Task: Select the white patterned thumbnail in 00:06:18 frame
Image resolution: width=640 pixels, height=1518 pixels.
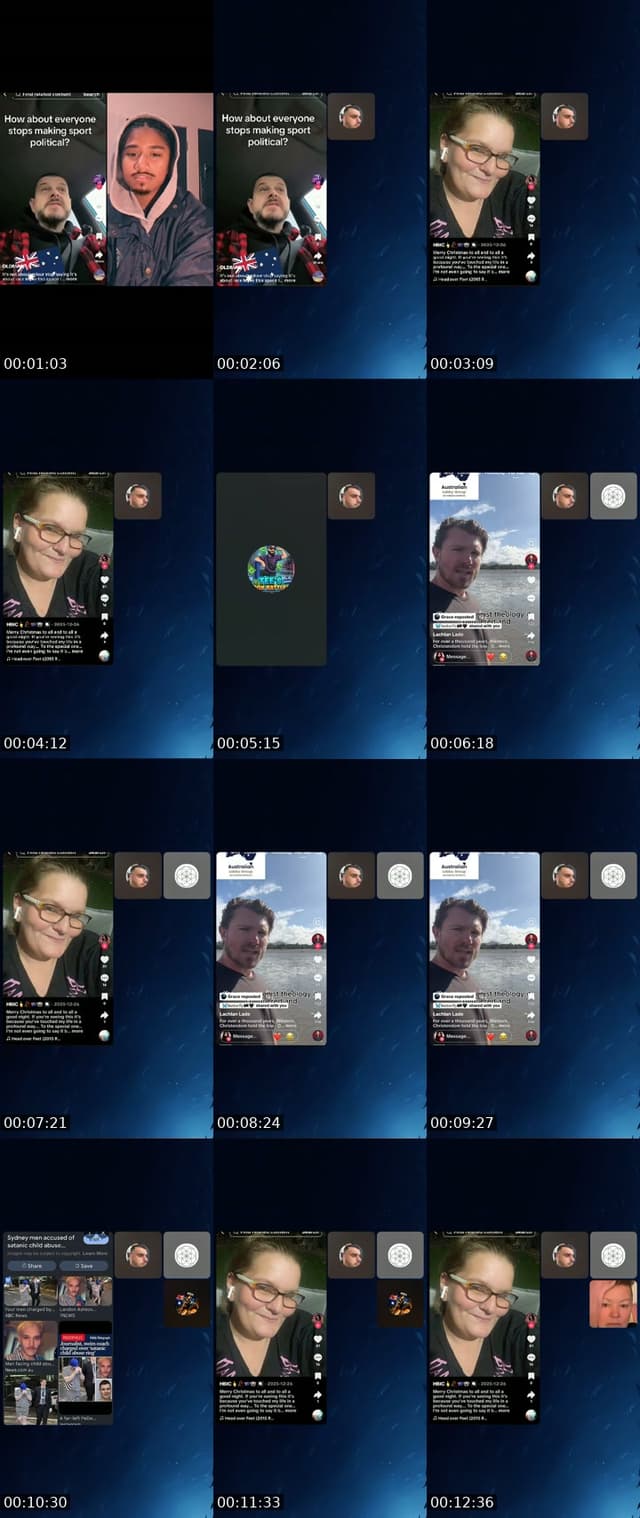Action: click(x=613, y=496)
